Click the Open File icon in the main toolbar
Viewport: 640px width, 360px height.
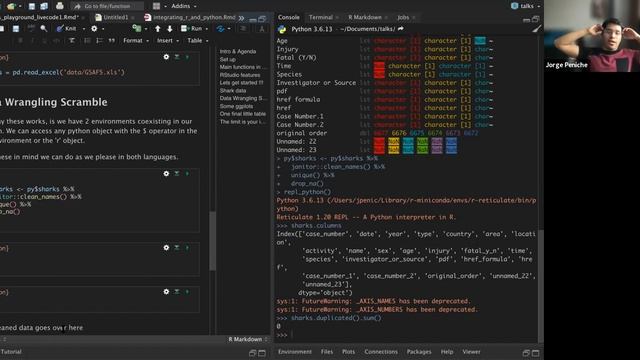pyautogui.click(x=11, y=6)
